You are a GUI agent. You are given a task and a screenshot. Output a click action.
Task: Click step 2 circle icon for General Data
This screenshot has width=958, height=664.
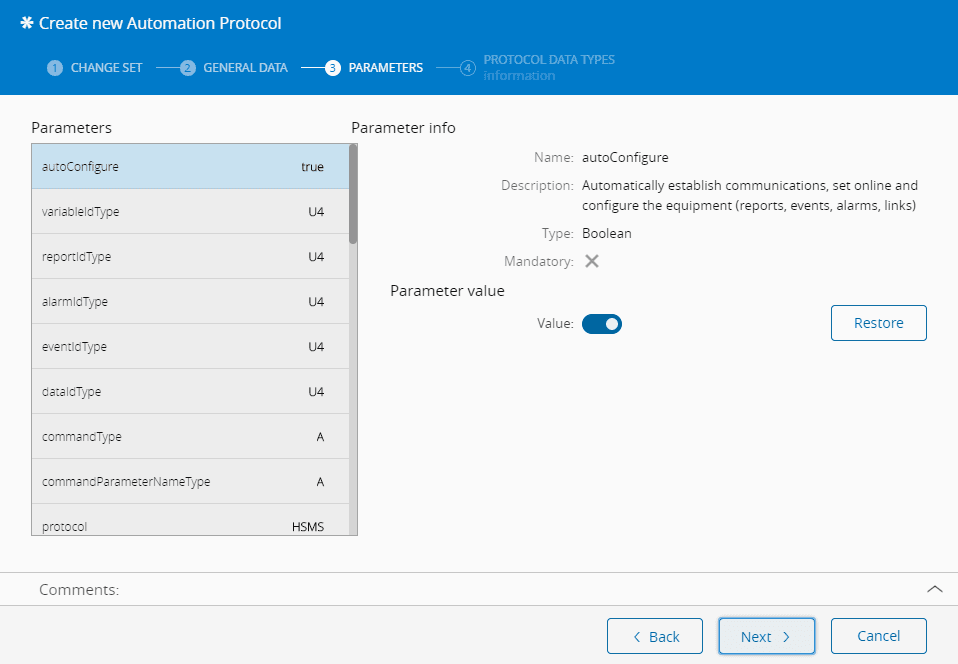pos(187,68)
